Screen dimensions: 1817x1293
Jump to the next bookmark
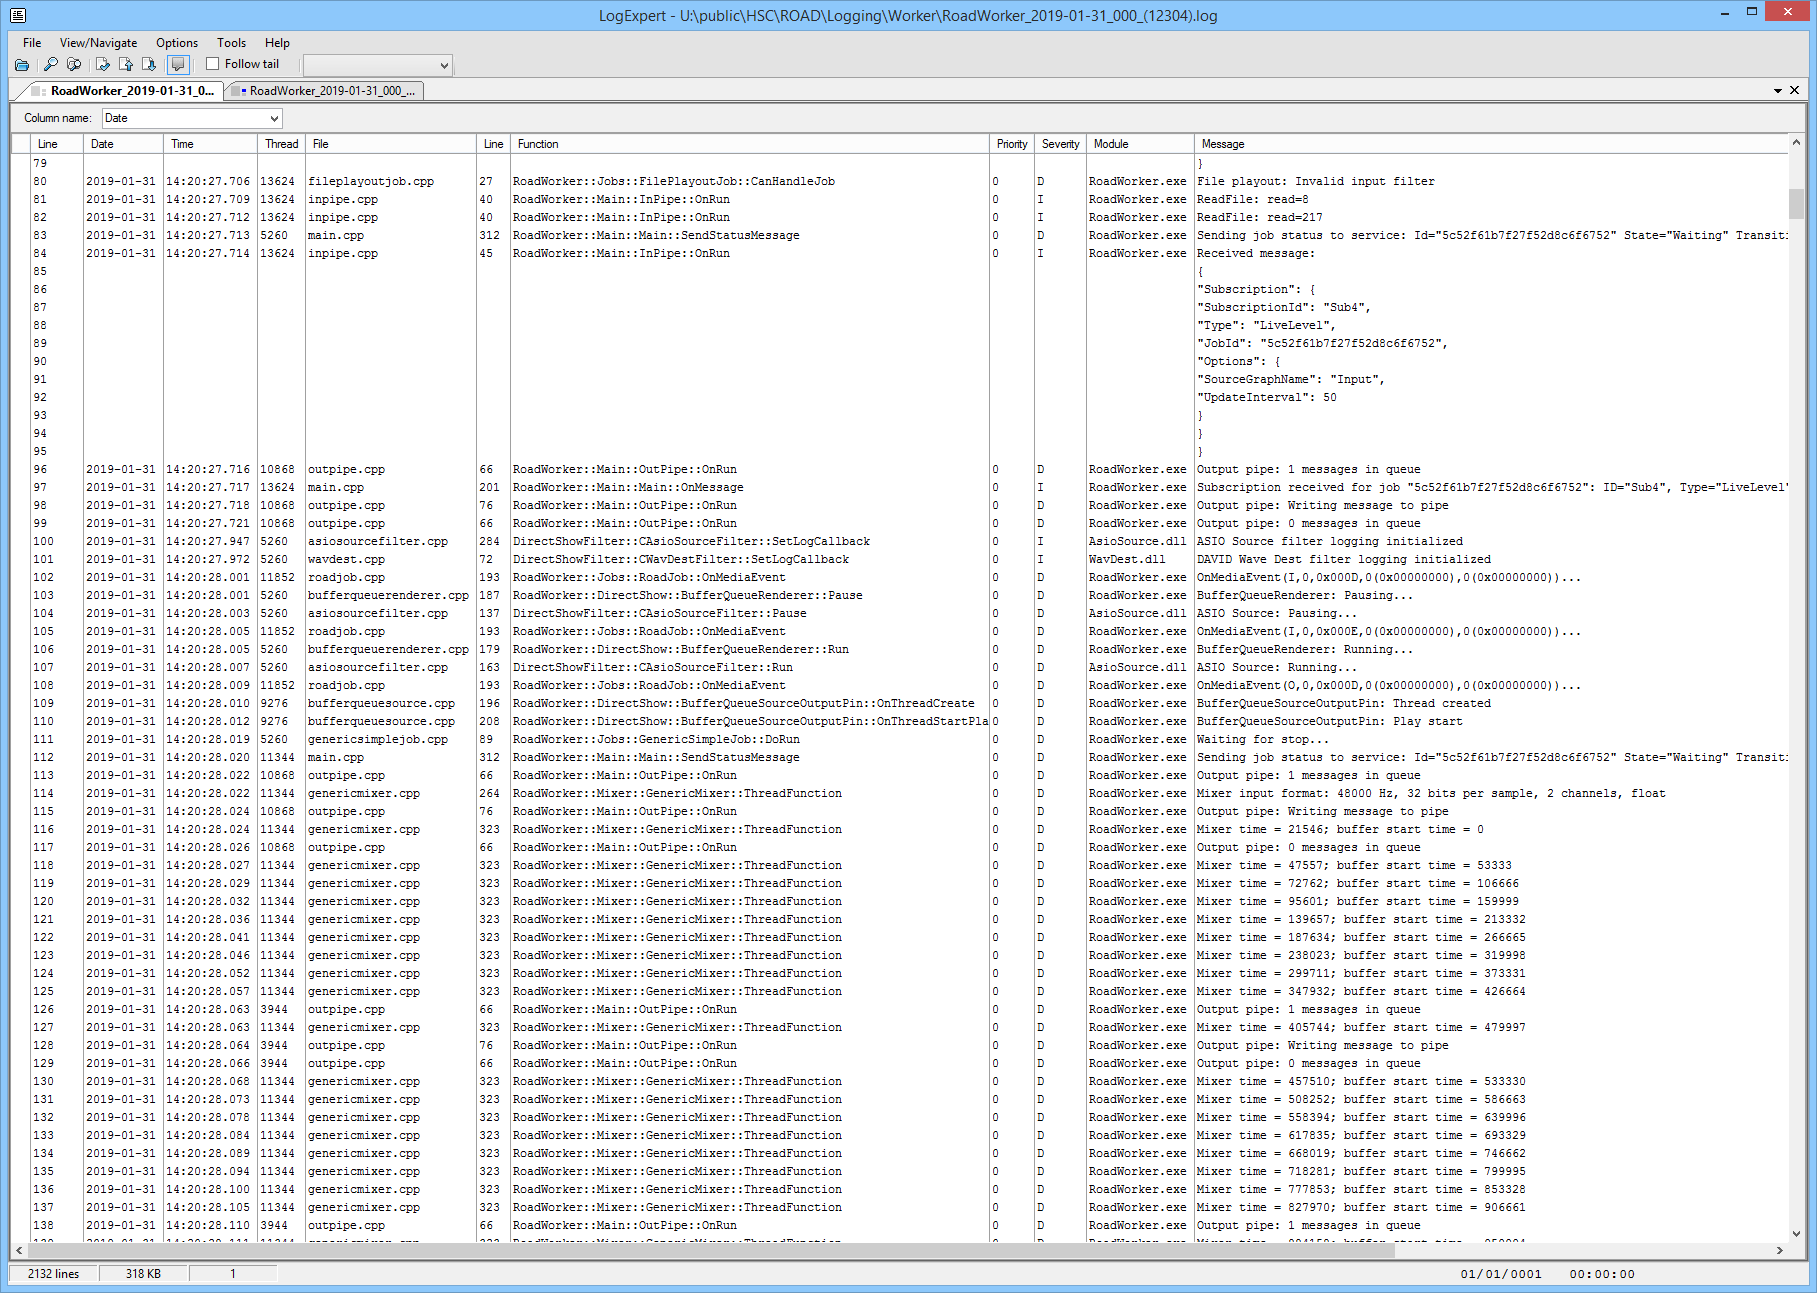coord(151,64)
